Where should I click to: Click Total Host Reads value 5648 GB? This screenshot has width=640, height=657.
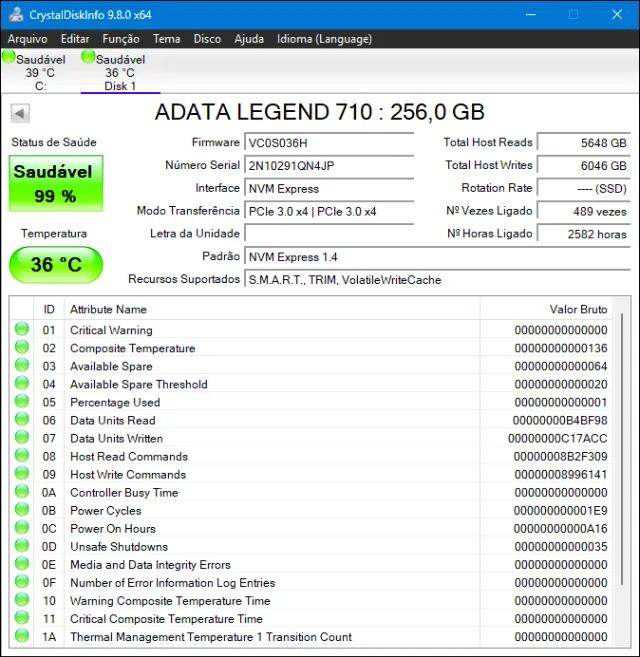(583, 143)
